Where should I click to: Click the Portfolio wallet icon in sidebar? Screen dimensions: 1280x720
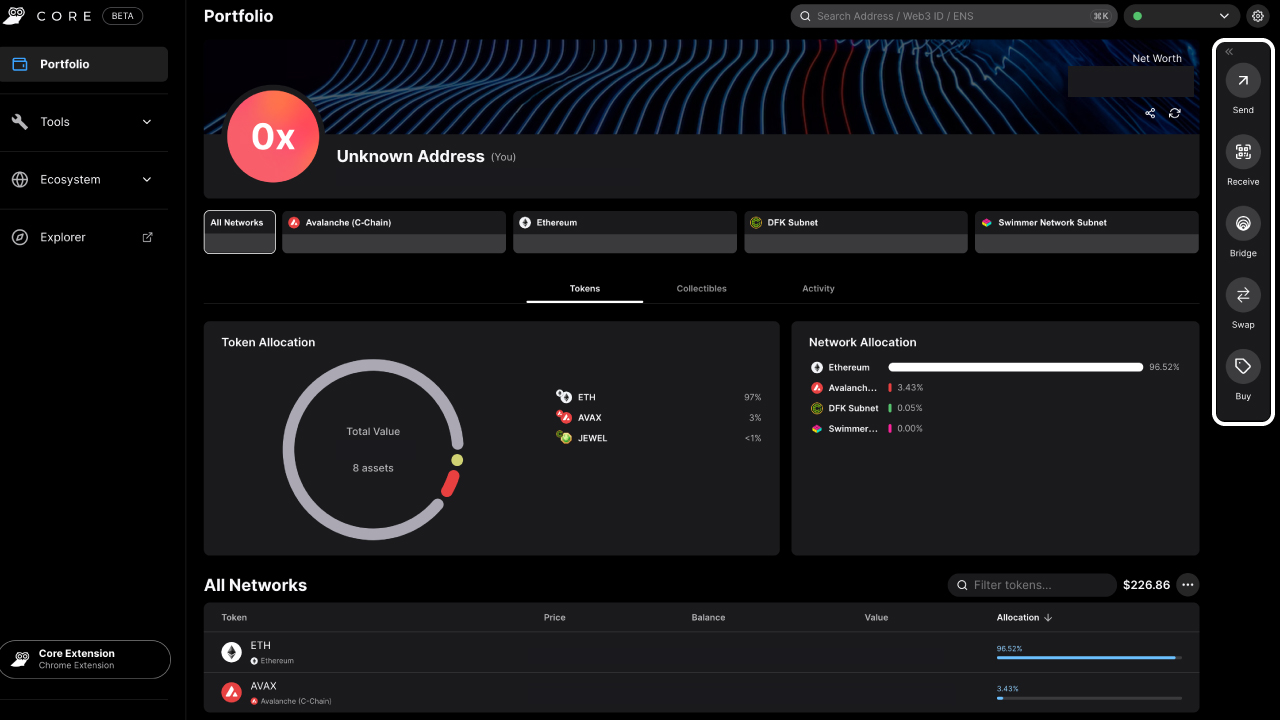click(19, 64)
